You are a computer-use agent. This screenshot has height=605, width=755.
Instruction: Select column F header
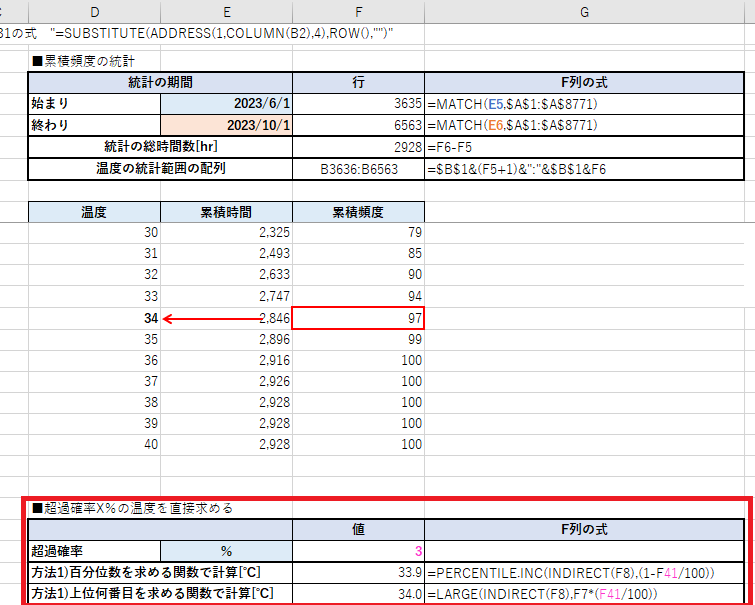coord(358,11)
